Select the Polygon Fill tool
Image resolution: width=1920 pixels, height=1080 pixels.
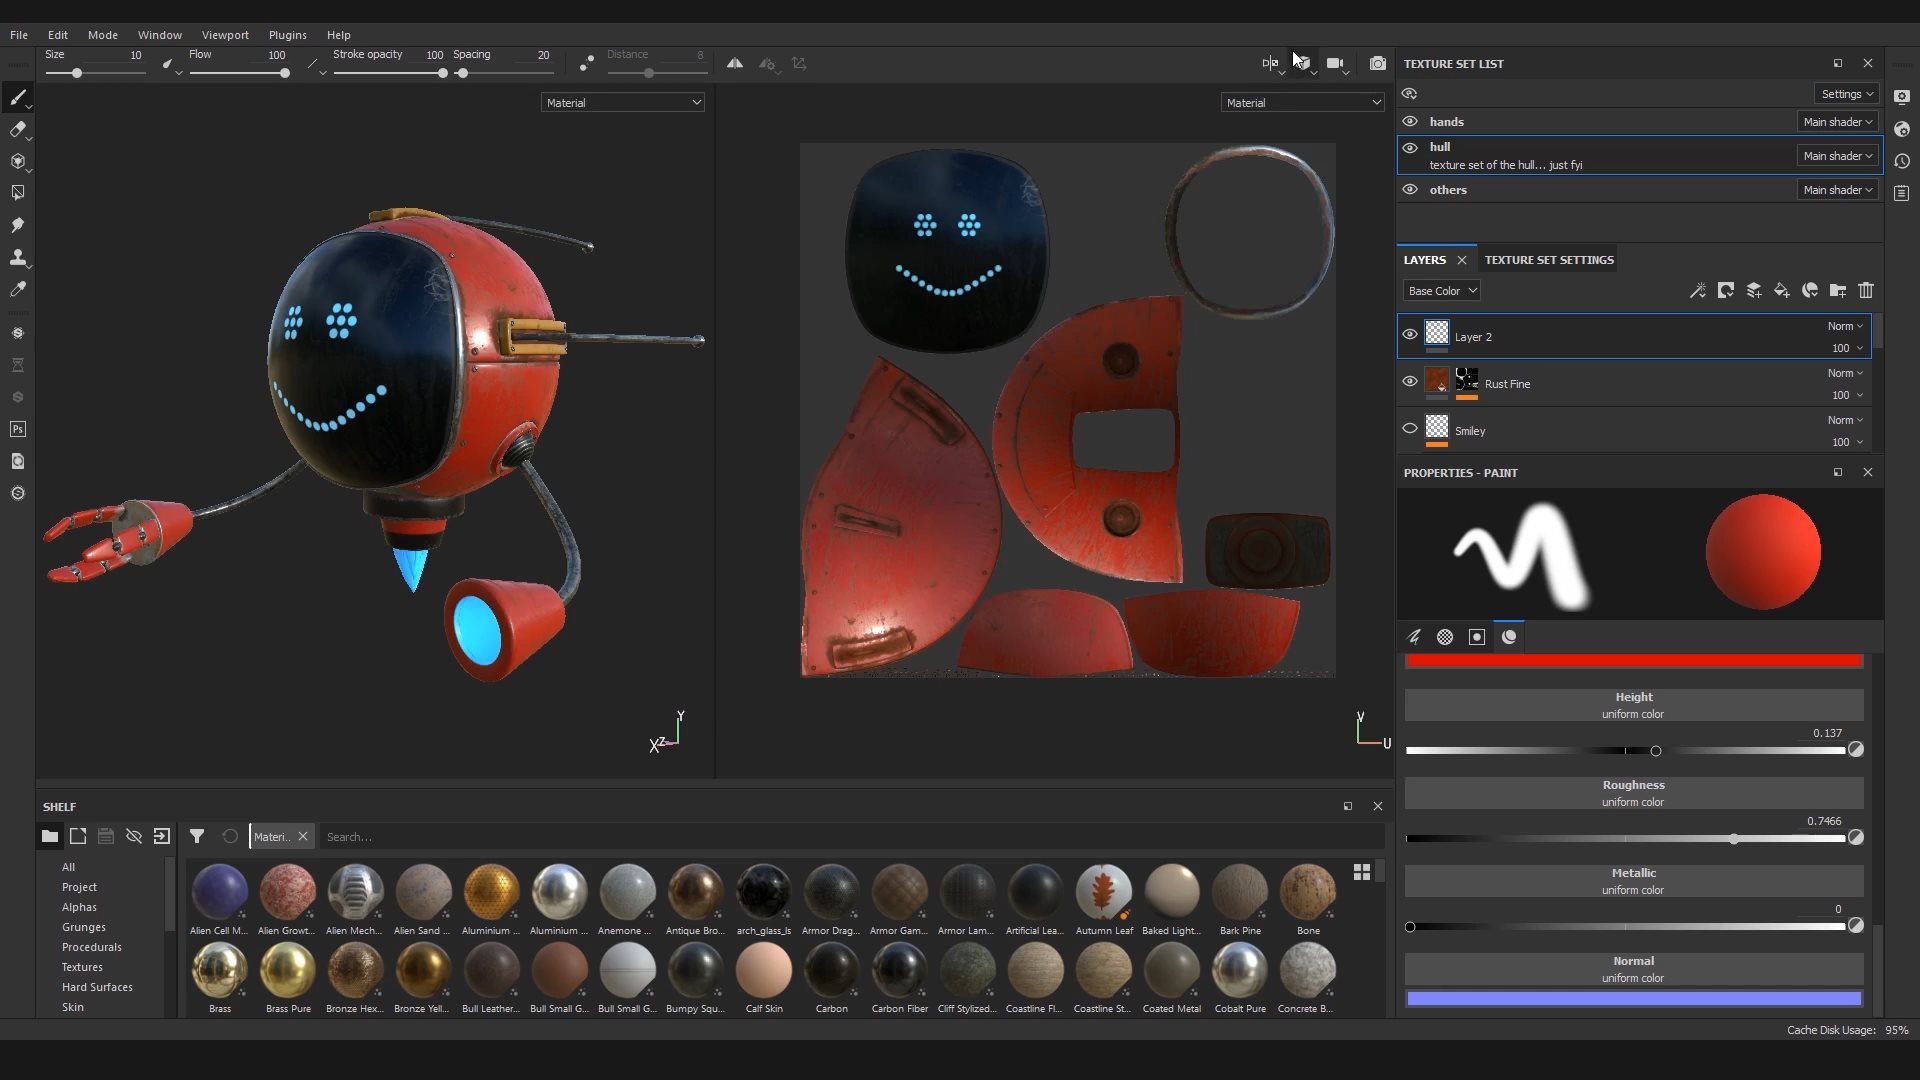click(x=17, y=192)
